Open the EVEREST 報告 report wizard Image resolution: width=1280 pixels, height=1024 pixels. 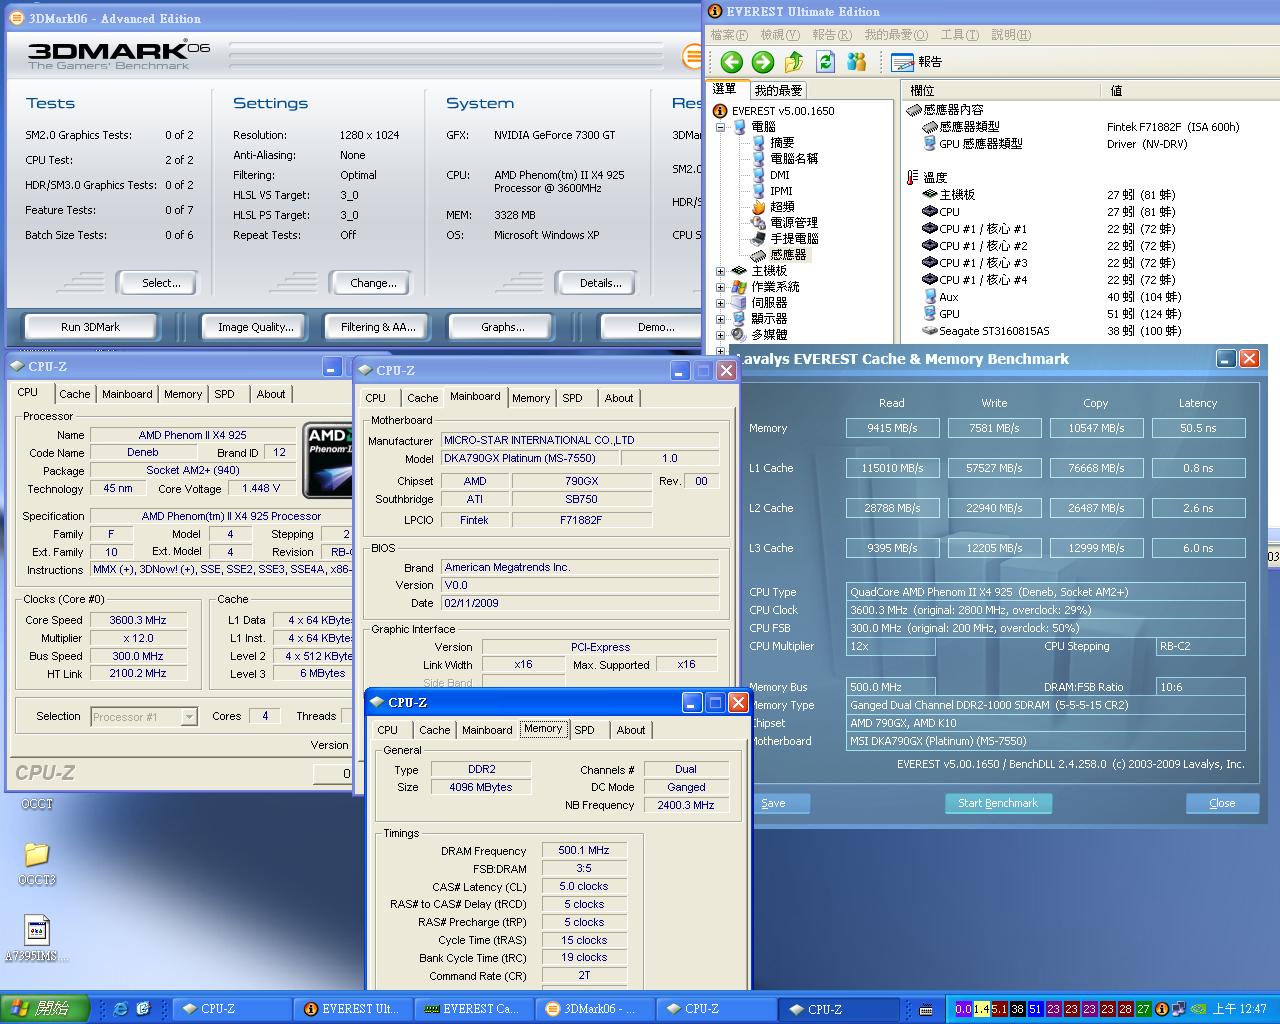tap(916, 62)
